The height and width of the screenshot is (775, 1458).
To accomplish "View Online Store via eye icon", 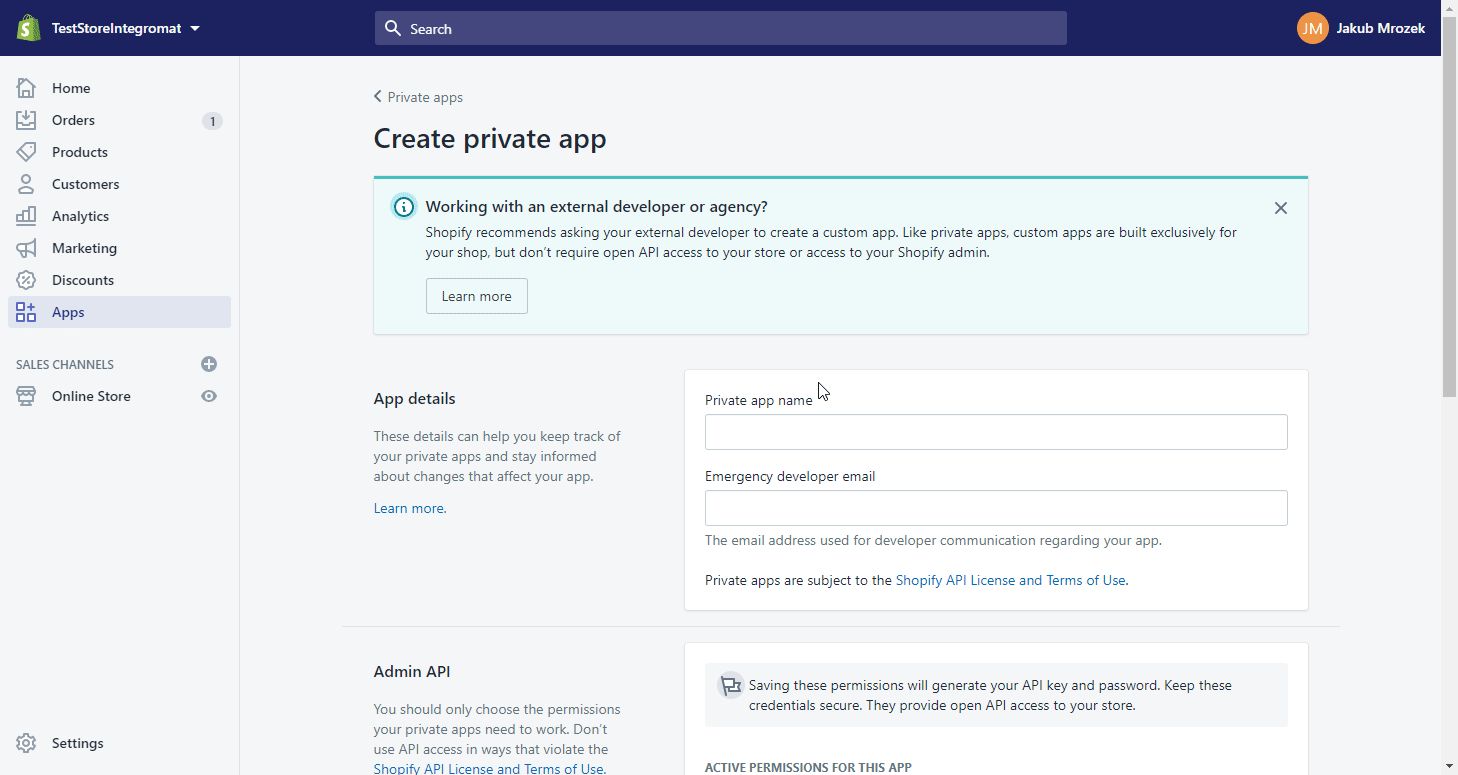I will [209, 396].
